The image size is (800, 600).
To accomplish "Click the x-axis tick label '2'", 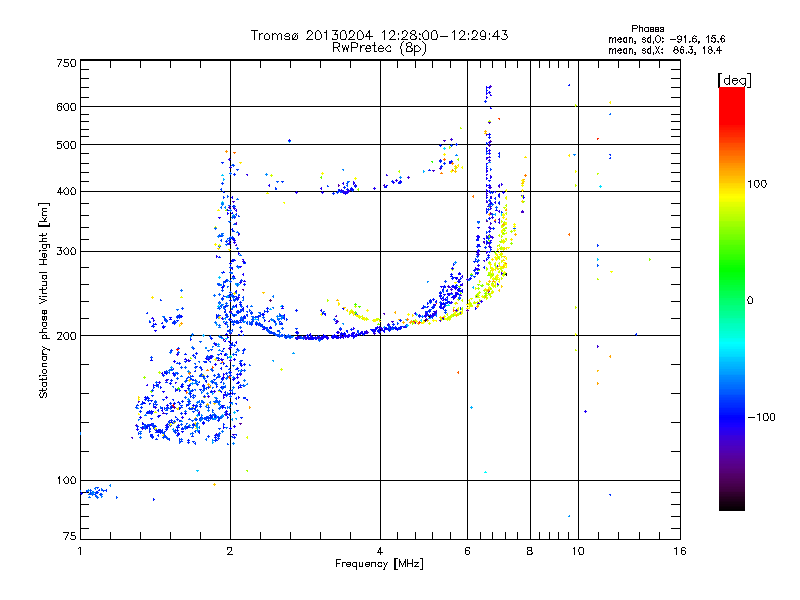I will tap(230, 551).
